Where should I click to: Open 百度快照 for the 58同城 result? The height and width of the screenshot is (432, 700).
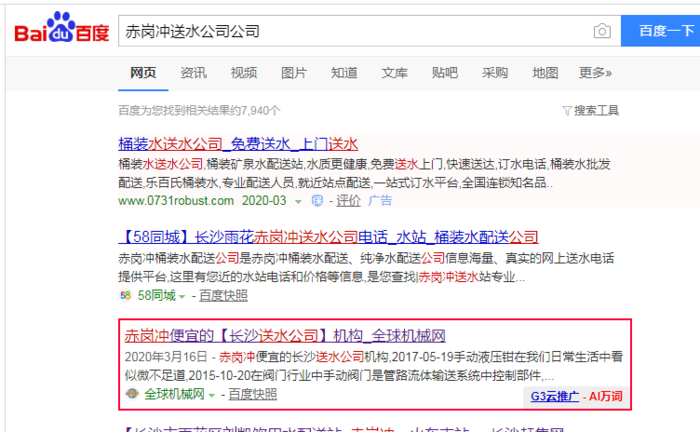click(x=223, y=295)
